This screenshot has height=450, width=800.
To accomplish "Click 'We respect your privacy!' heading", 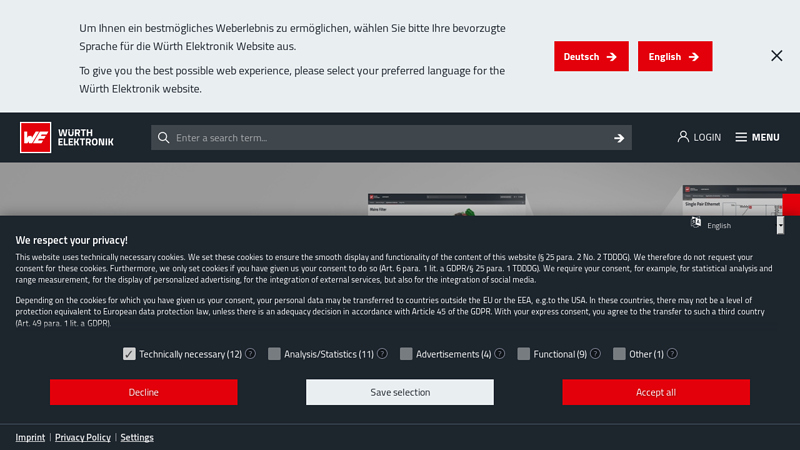I will tap(71, 240).
